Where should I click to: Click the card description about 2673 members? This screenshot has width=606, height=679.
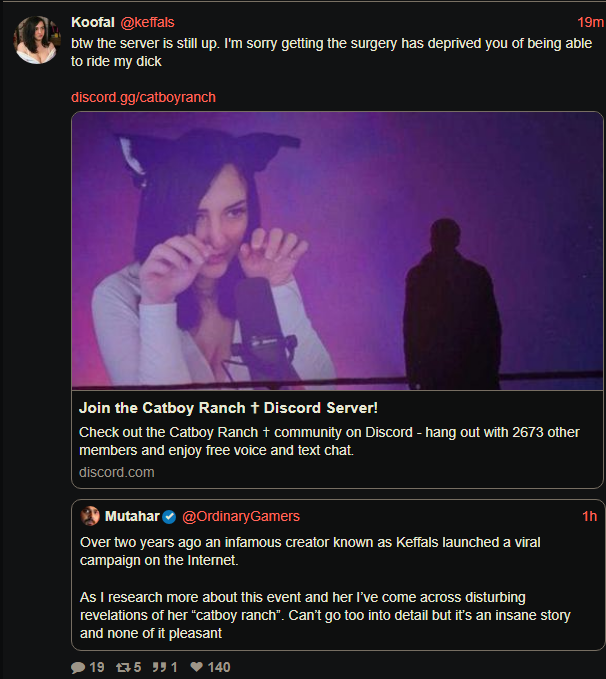click(329, 441)
